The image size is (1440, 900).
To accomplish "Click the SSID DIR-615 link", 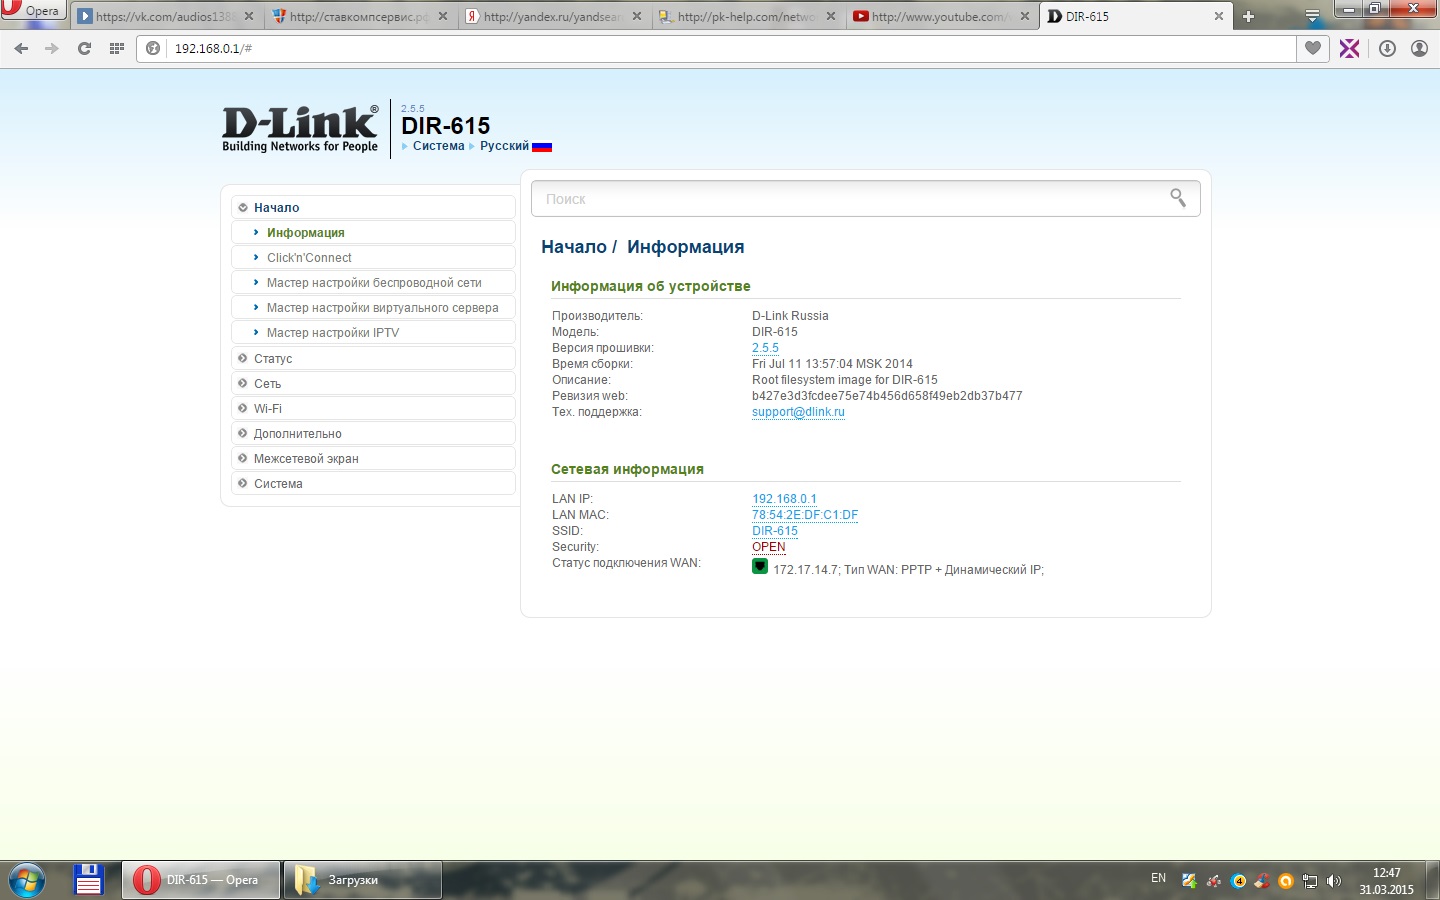I will click(x=775, y=531).
